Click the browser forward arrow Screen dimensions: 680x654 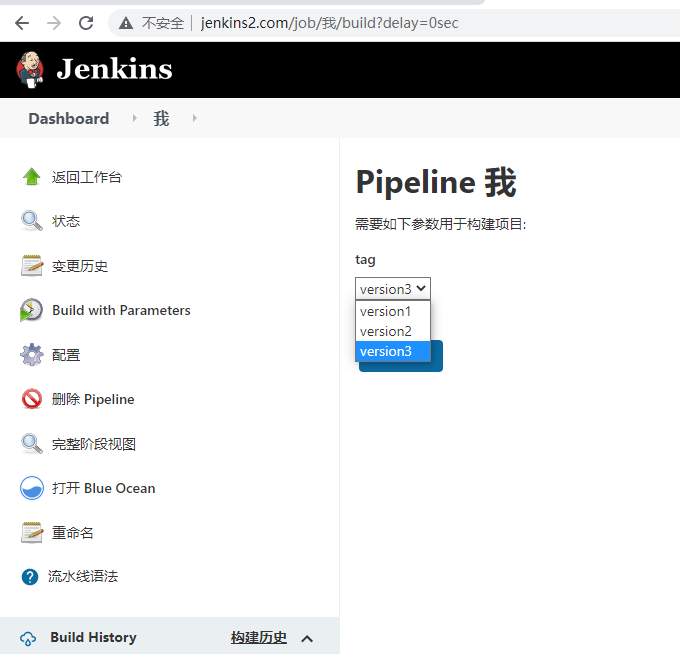(x=54, y=23)
